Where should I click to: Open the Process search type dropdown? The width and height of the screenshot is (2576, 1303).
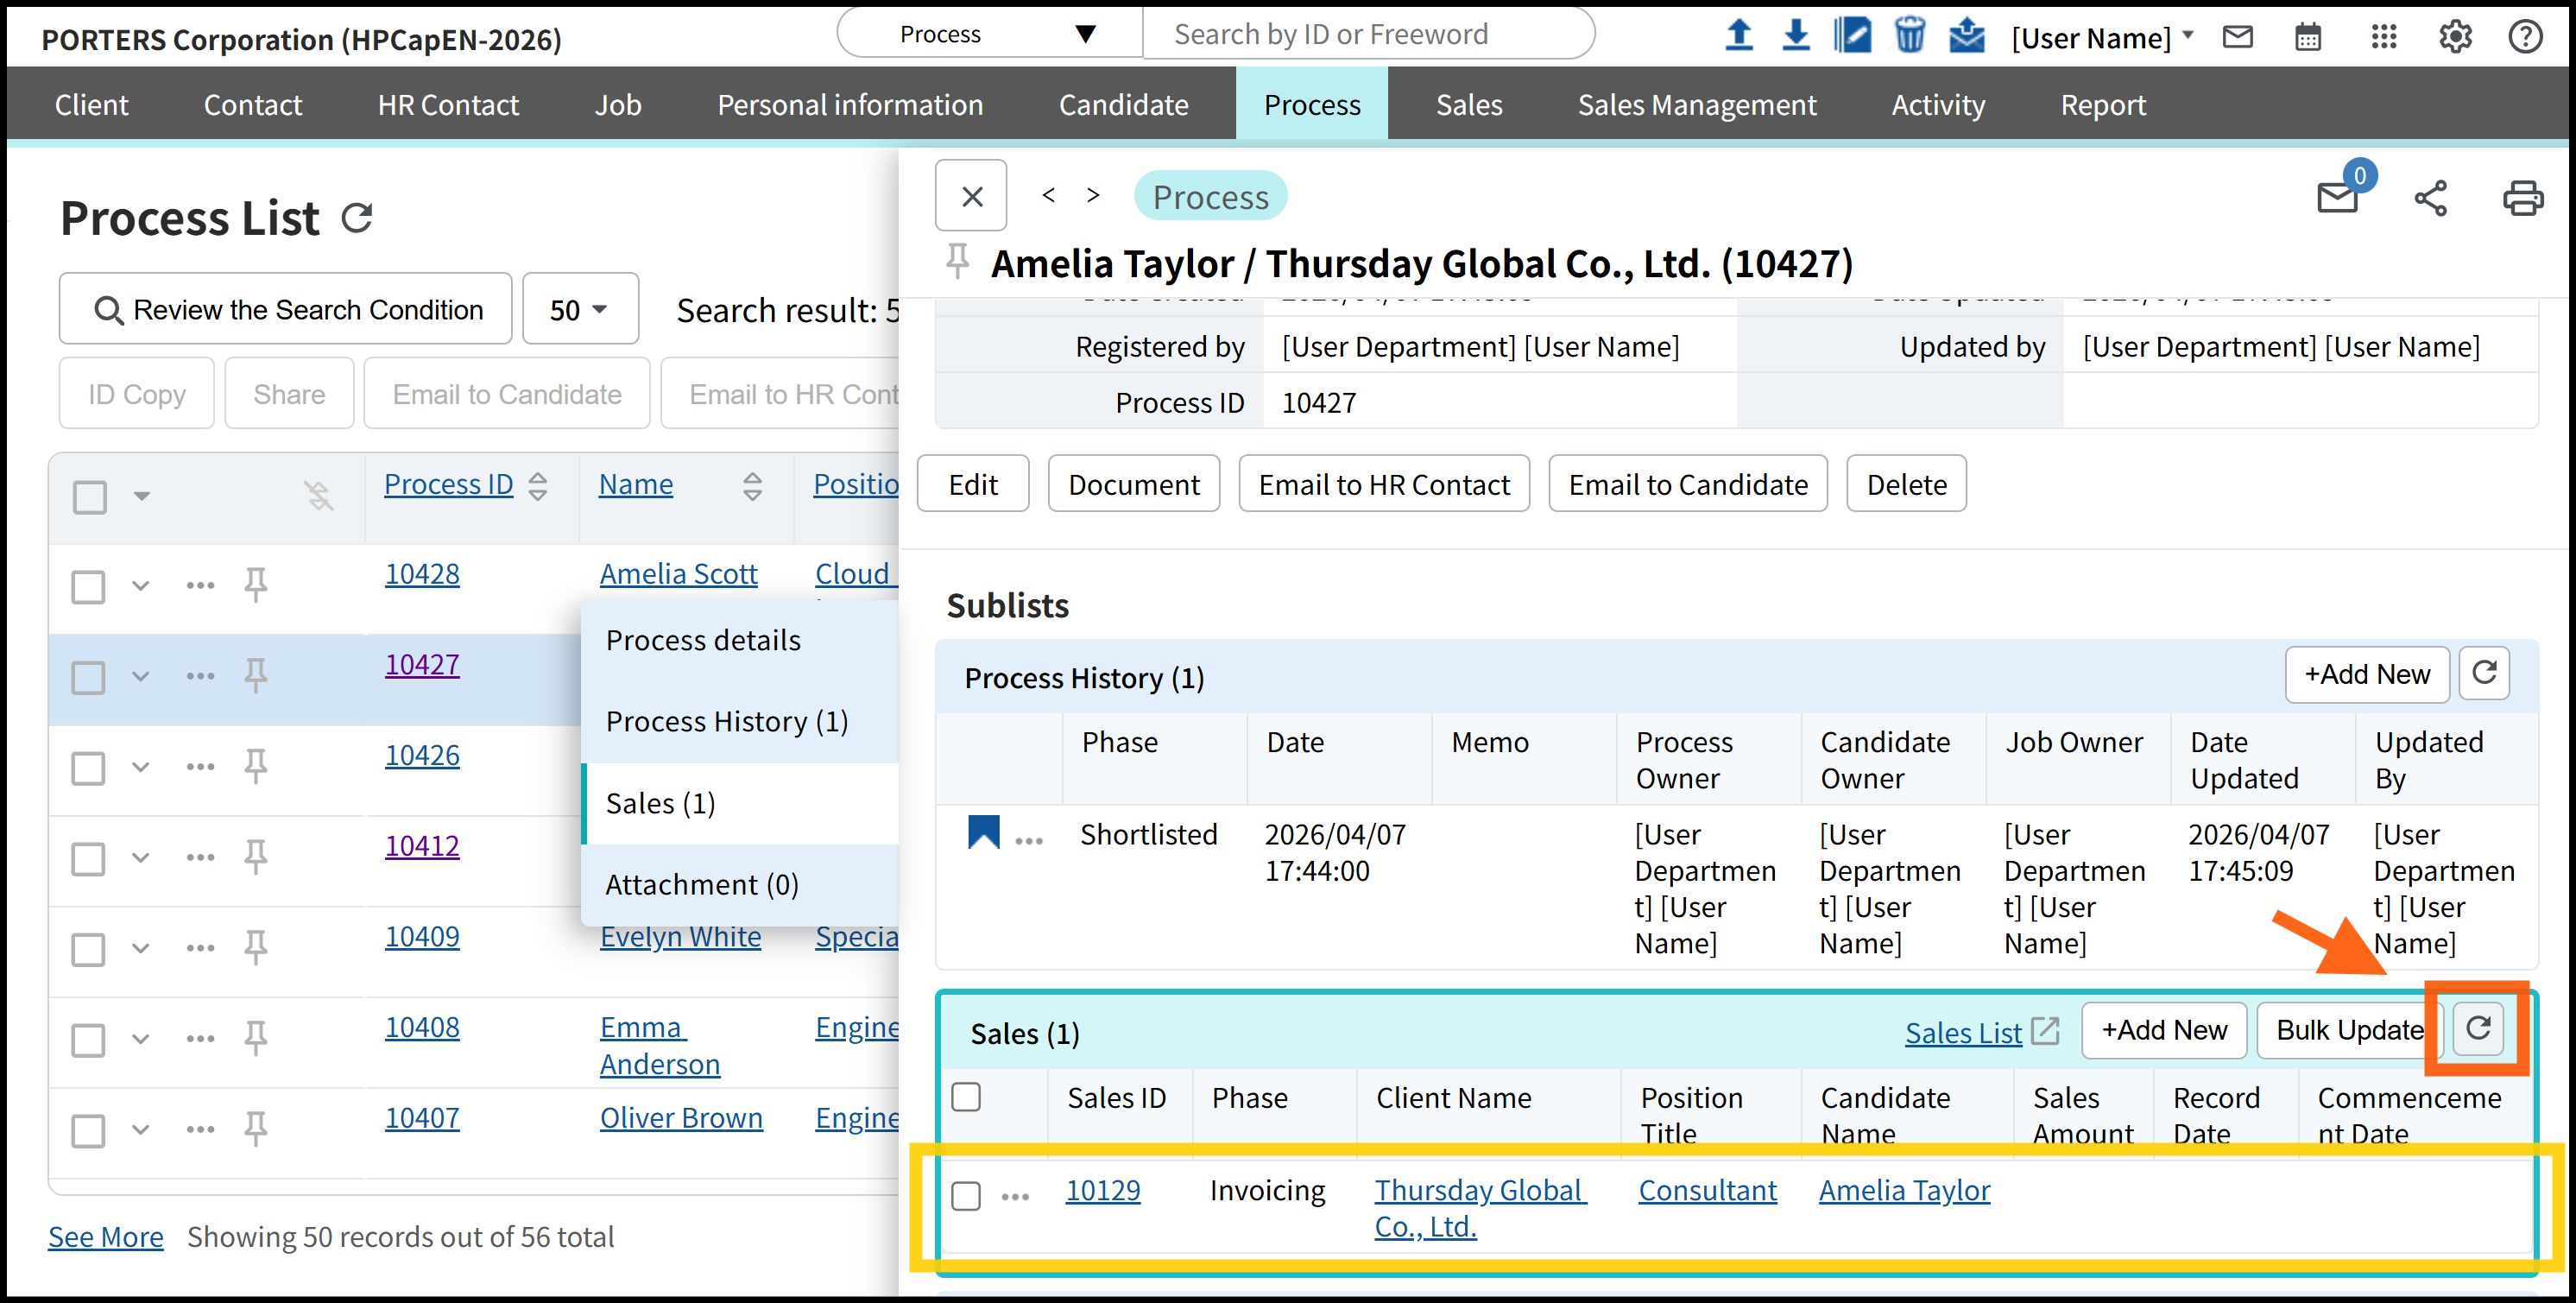(990, 35)
